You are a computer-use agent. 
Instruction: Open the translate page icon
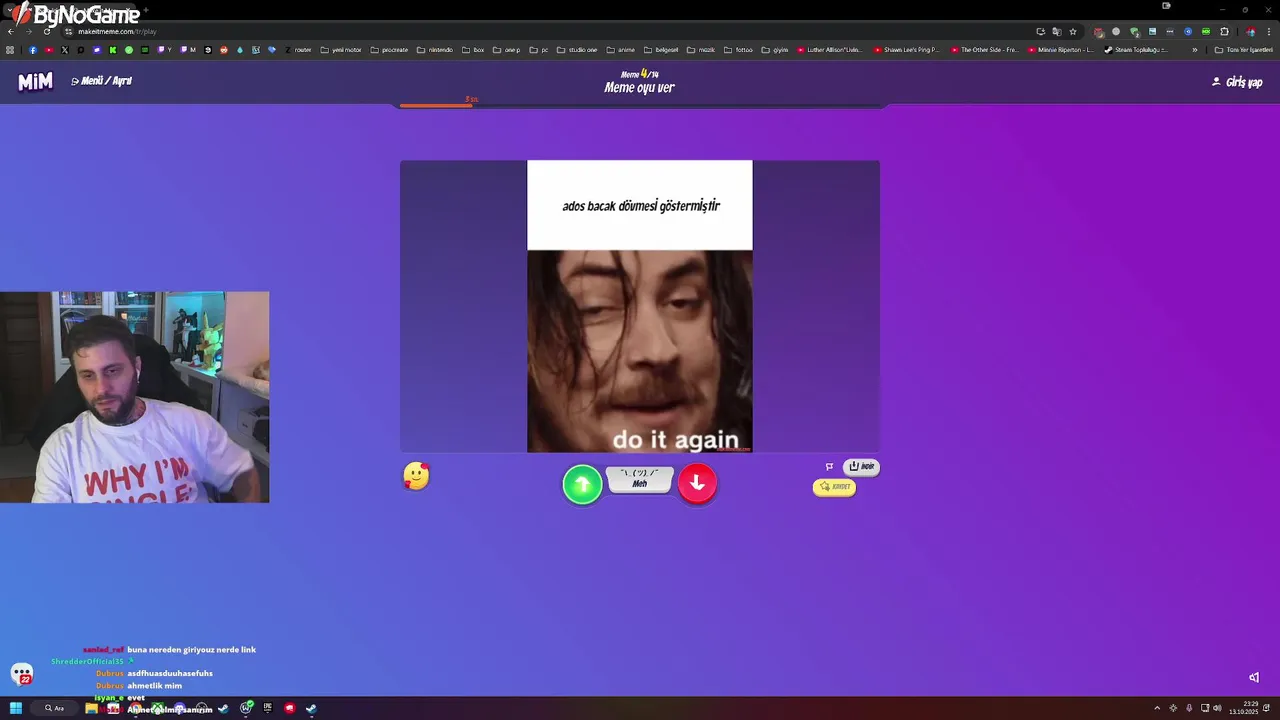(x=1056, y=31)
